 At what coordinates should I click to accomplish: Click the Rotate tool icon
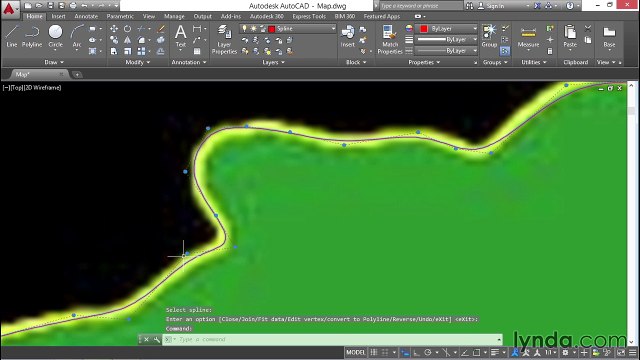(127, 29)
